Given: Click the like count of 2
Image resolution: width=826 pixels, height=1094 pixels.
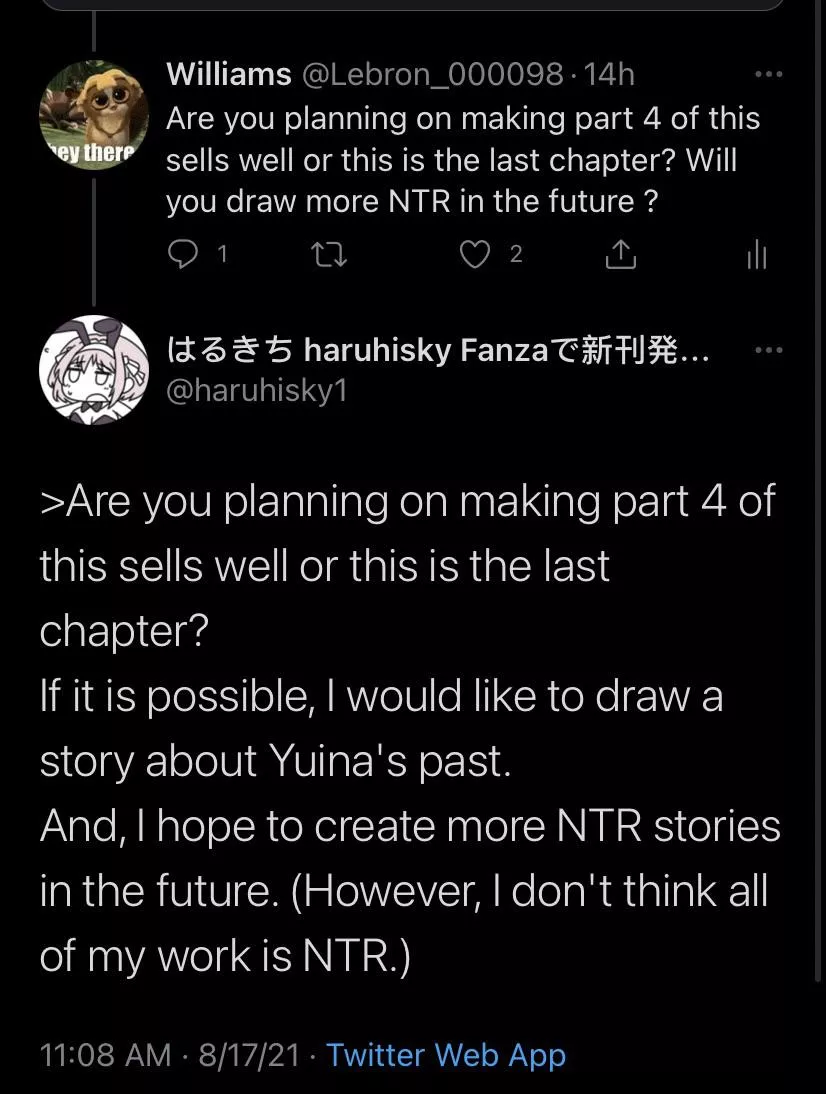Looking at the screenshot, I should tap(515, 255).
